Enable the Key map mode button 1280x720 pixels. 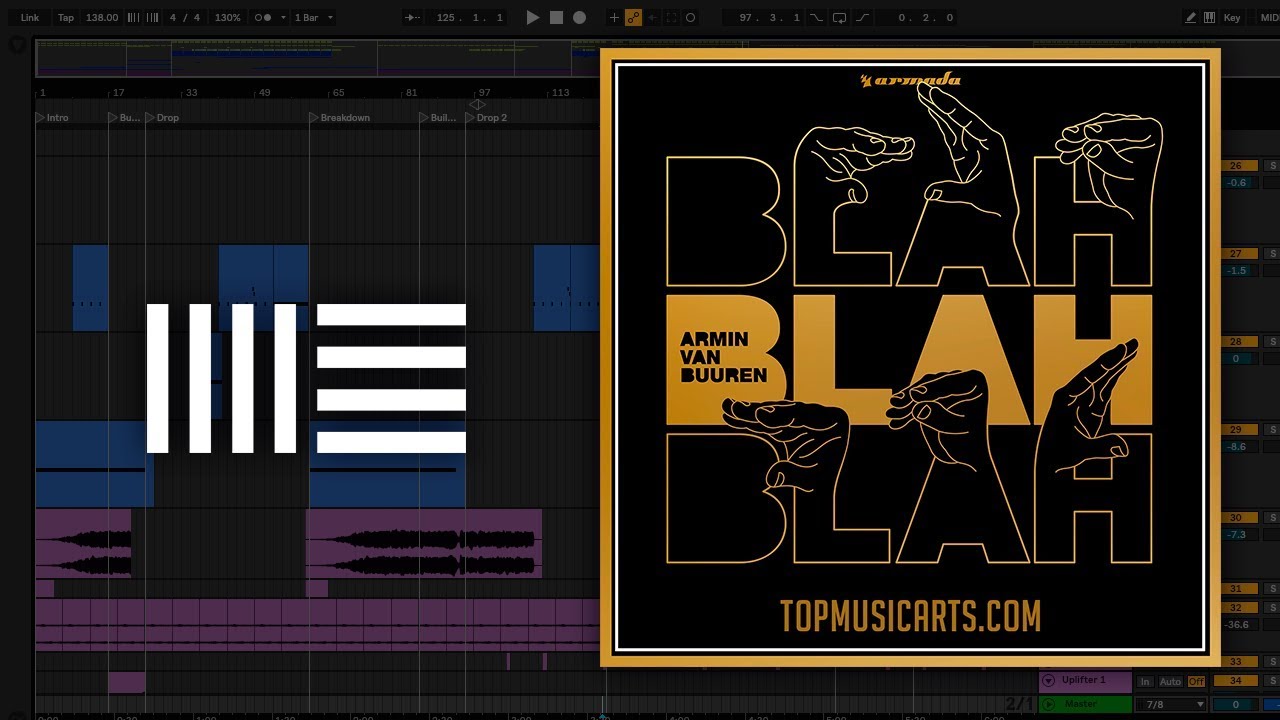[x=1232, y=18]
